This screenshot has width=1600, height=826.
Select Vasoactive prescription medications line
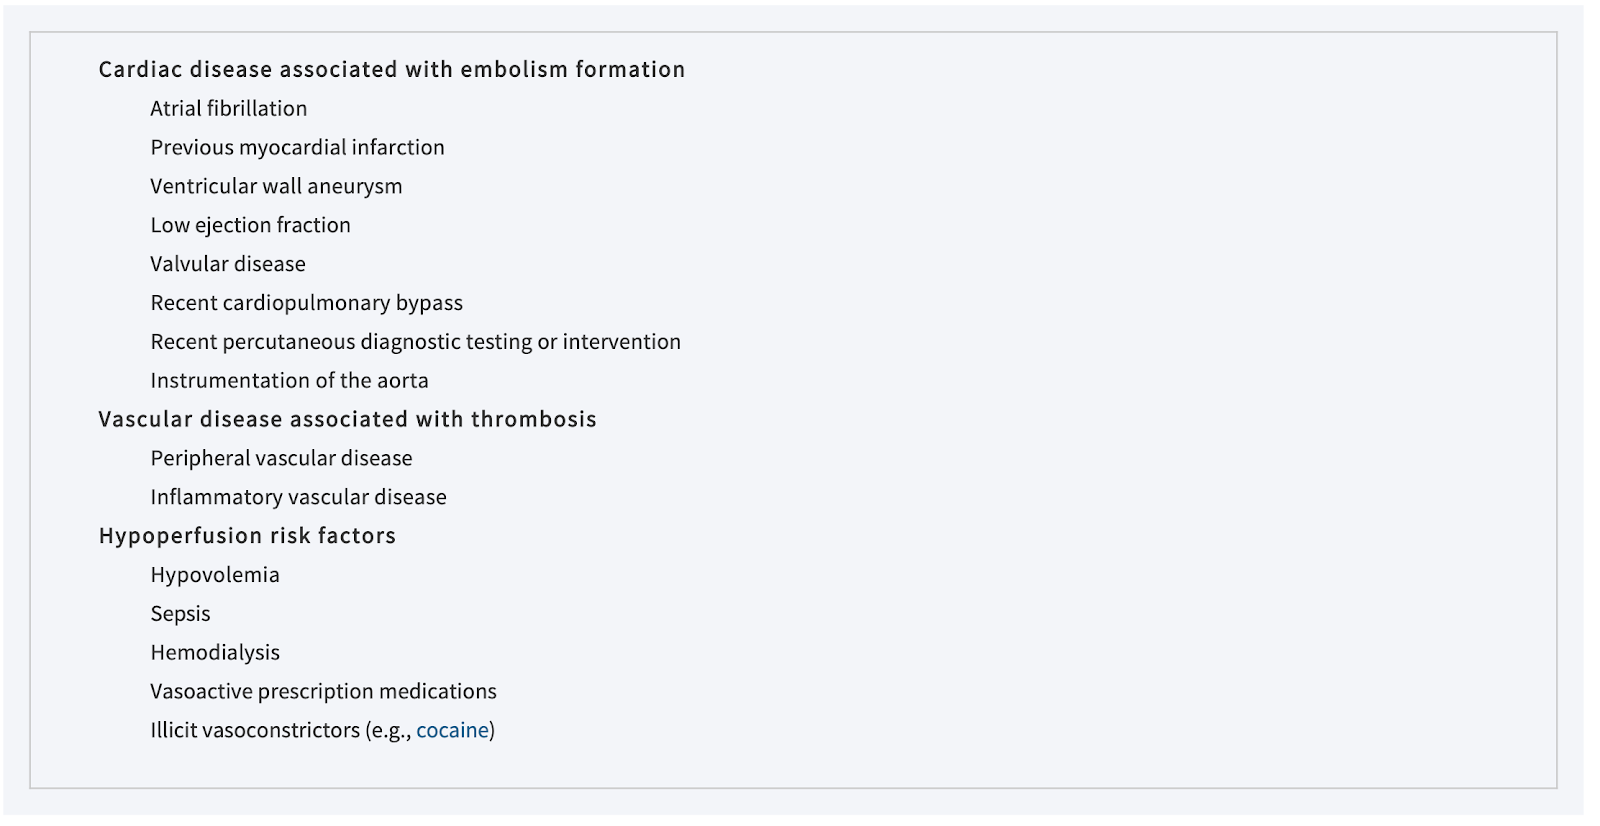323,691
